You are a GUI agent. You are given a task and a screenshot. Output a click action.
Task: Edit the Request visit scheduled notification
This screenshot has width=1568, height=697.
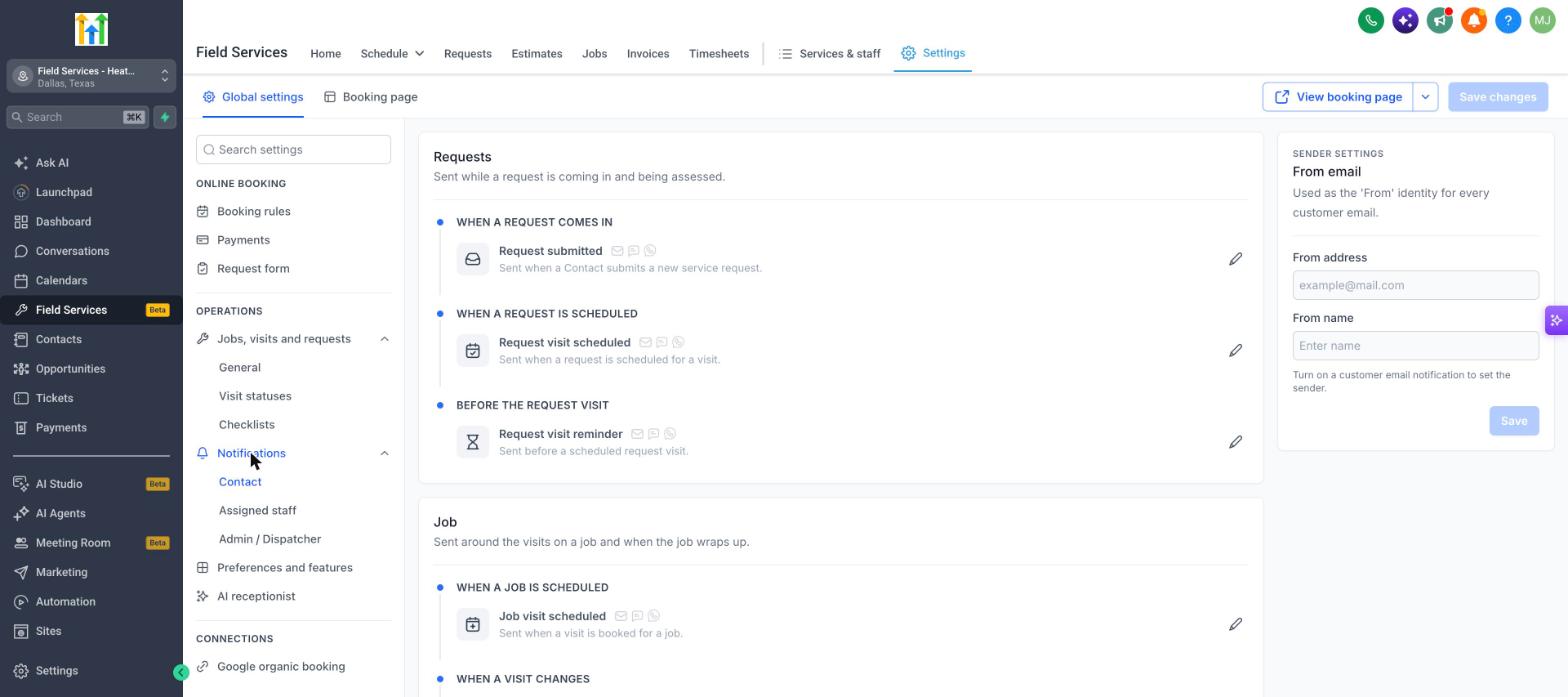pos(1235,351)
